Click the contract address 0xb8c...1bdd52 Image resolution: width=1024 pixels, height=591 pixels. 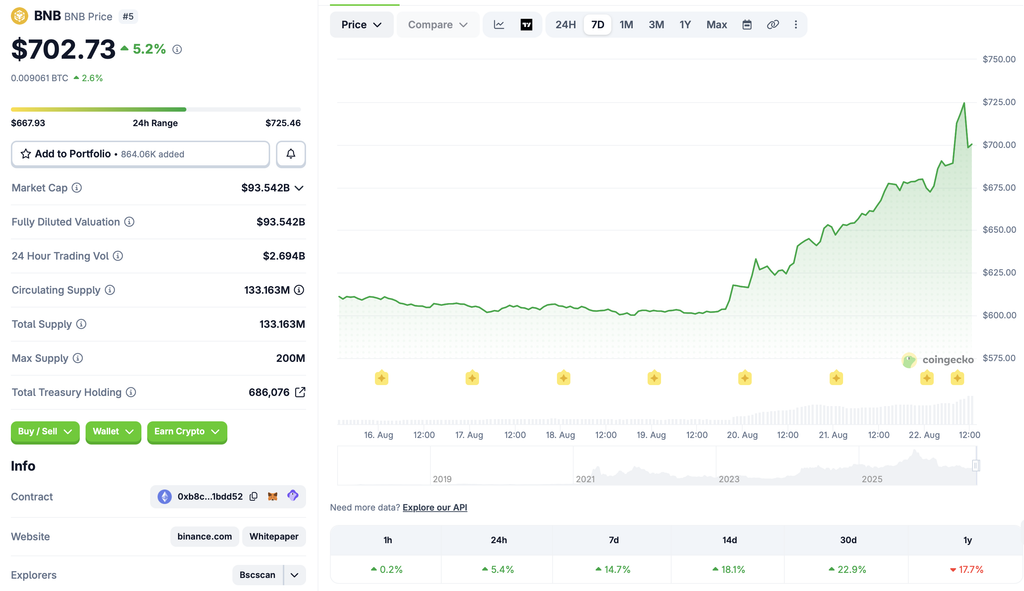[x=210, y=496]
